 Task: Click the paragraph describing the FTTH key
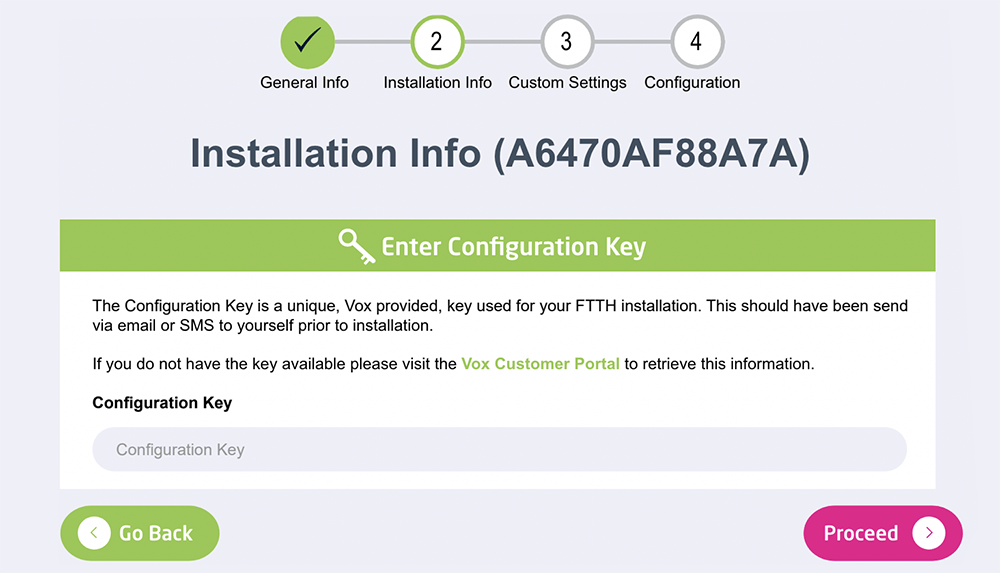[499, 315]
